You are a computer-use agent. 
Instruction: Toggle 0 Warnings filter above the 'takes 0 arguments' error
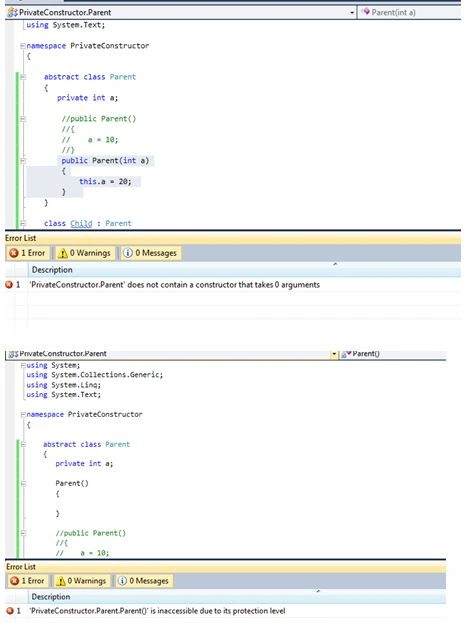(x=84, y=253)
